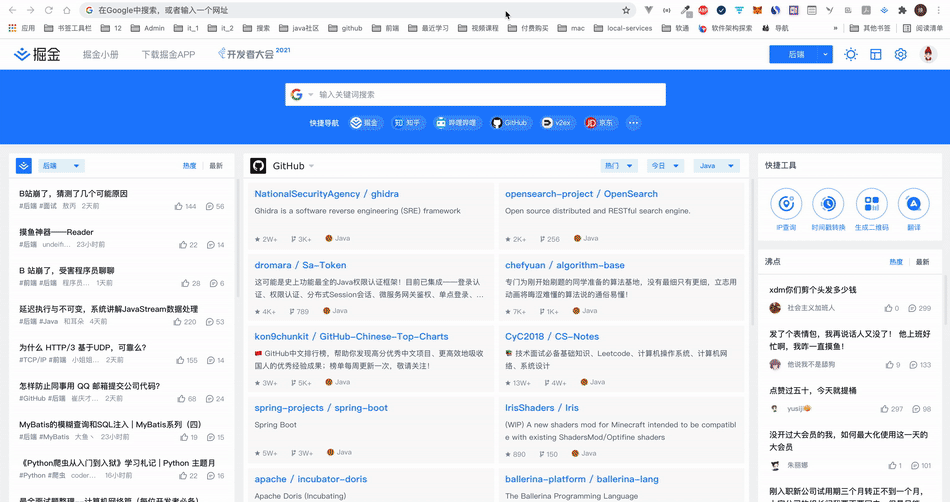950x502 pixels.
Task: Show hidden bookmarks with the » chevron
Action: 835,28
